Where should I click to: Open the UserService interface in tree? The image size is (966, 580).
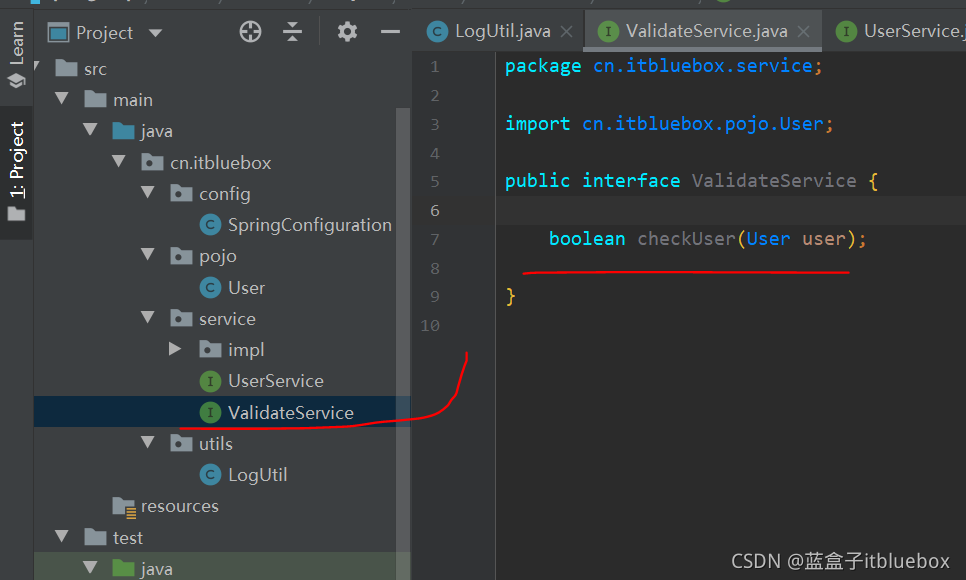click(x=275, y=381)
